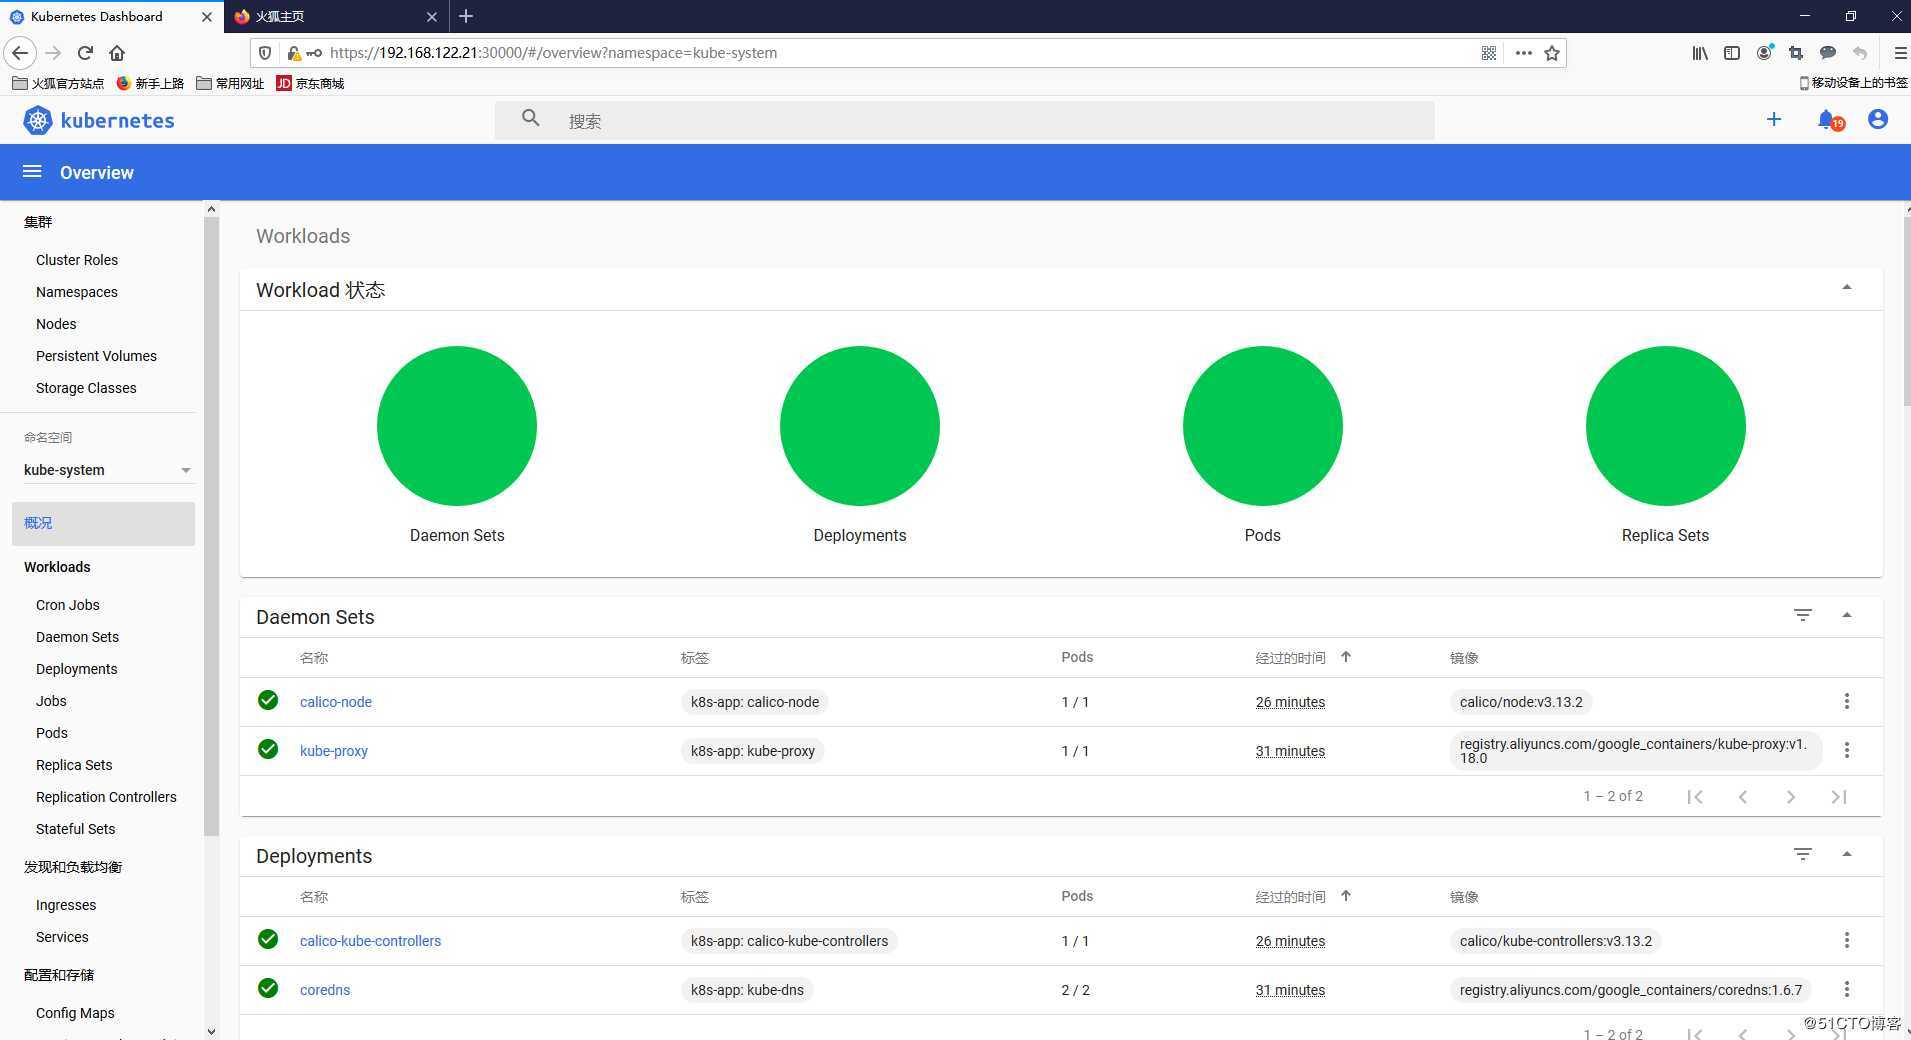Bookmark page with the star icon
Viewport: 1911px width, 1040px height.
click(1552, 53)
